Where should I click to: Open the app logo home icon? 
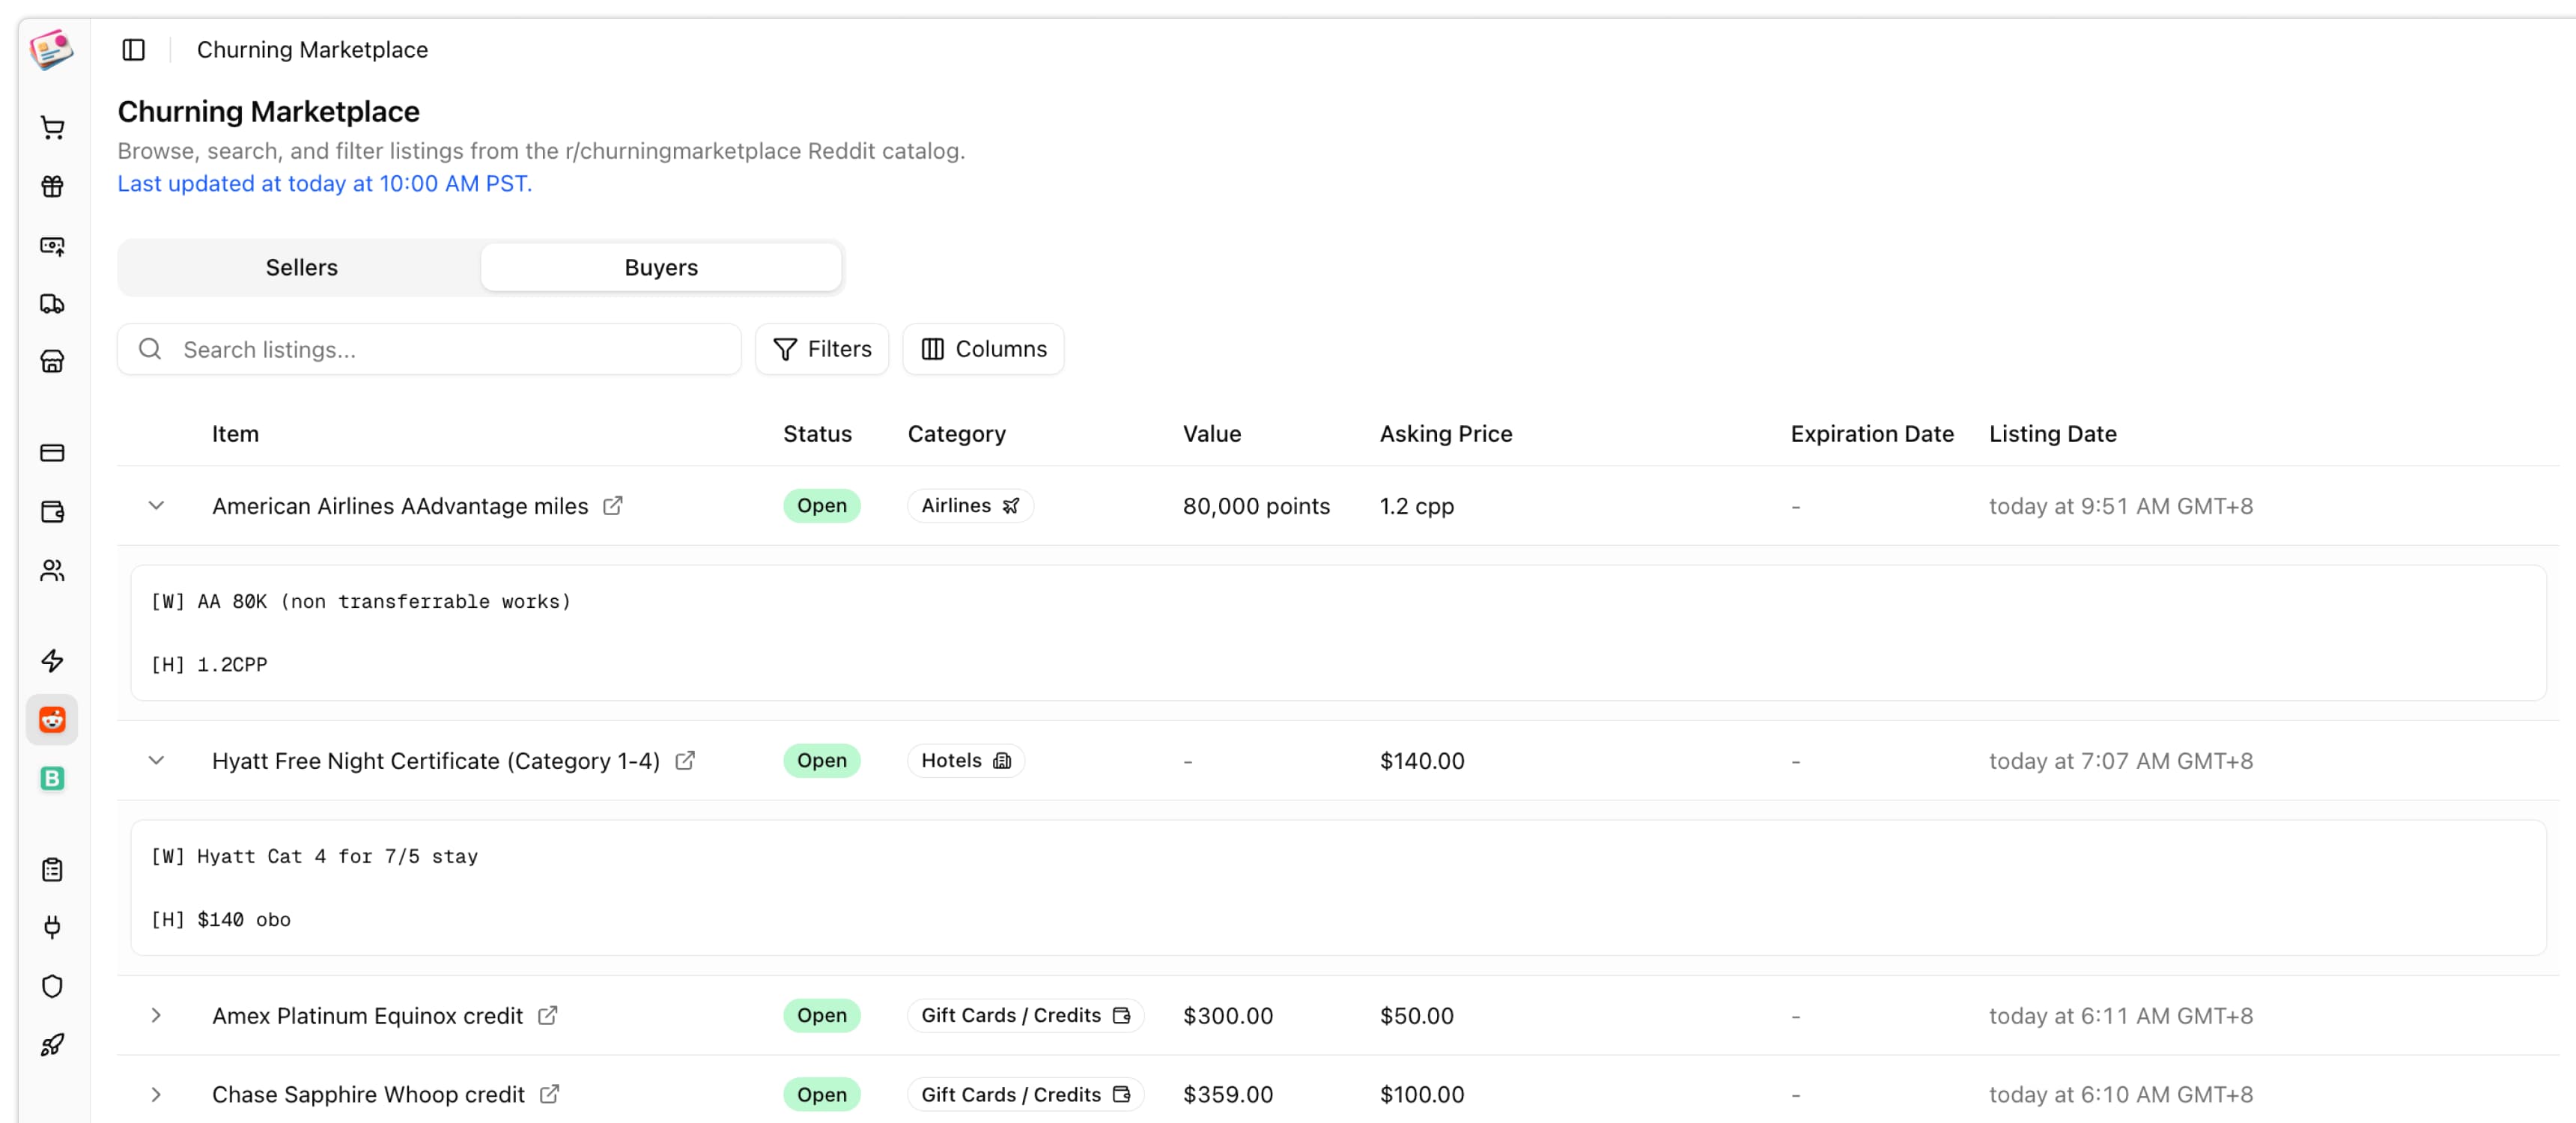click(x=52, y=49)
